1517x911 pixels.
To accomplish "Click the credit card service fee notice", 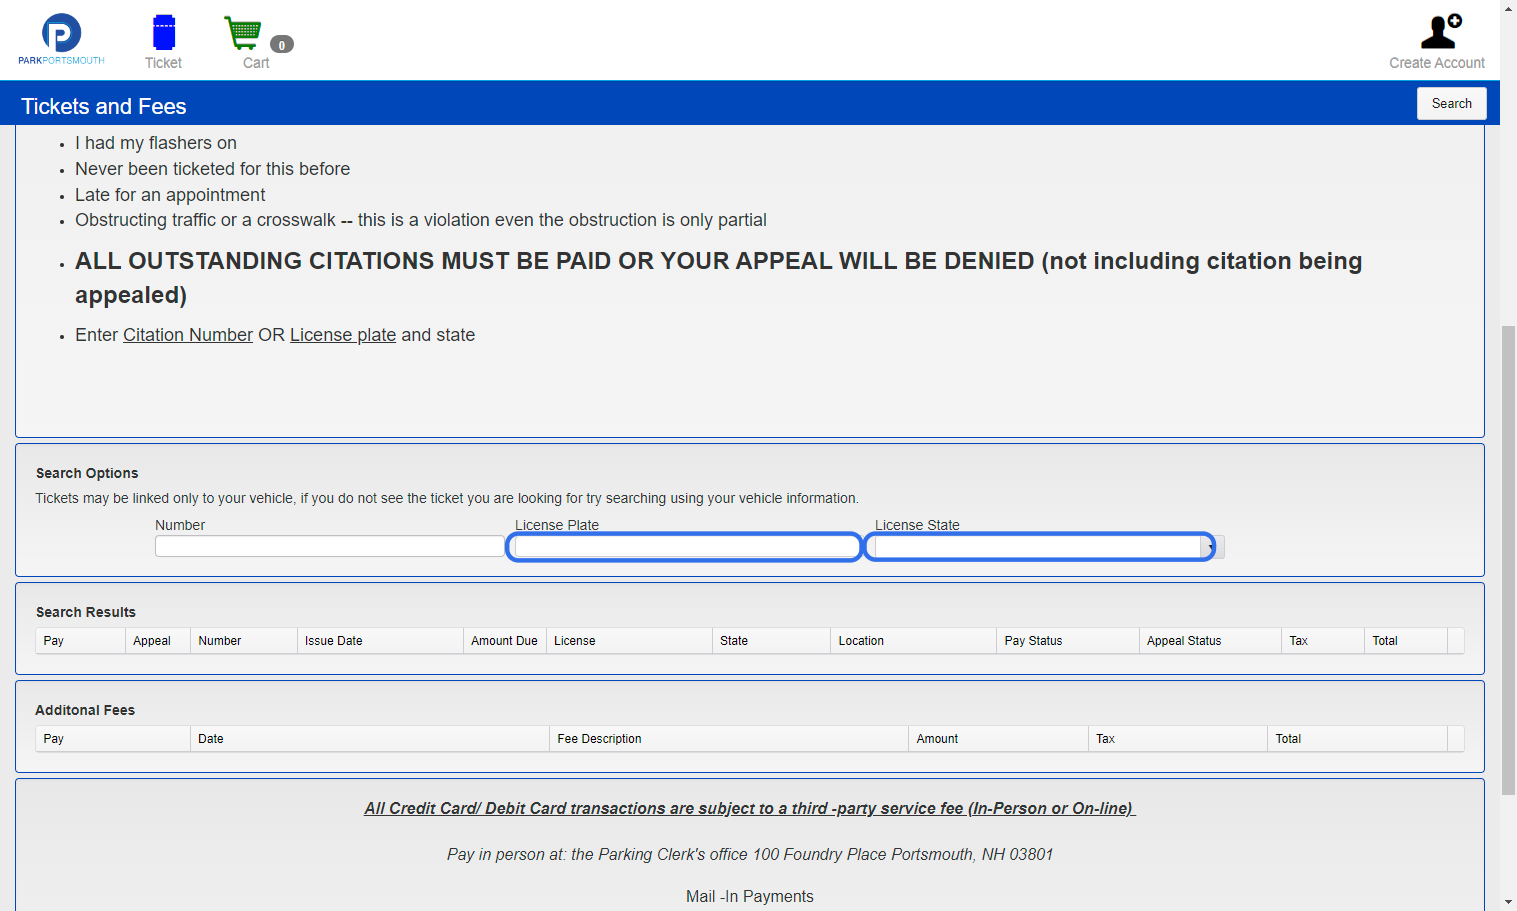I will click(750, 808).
